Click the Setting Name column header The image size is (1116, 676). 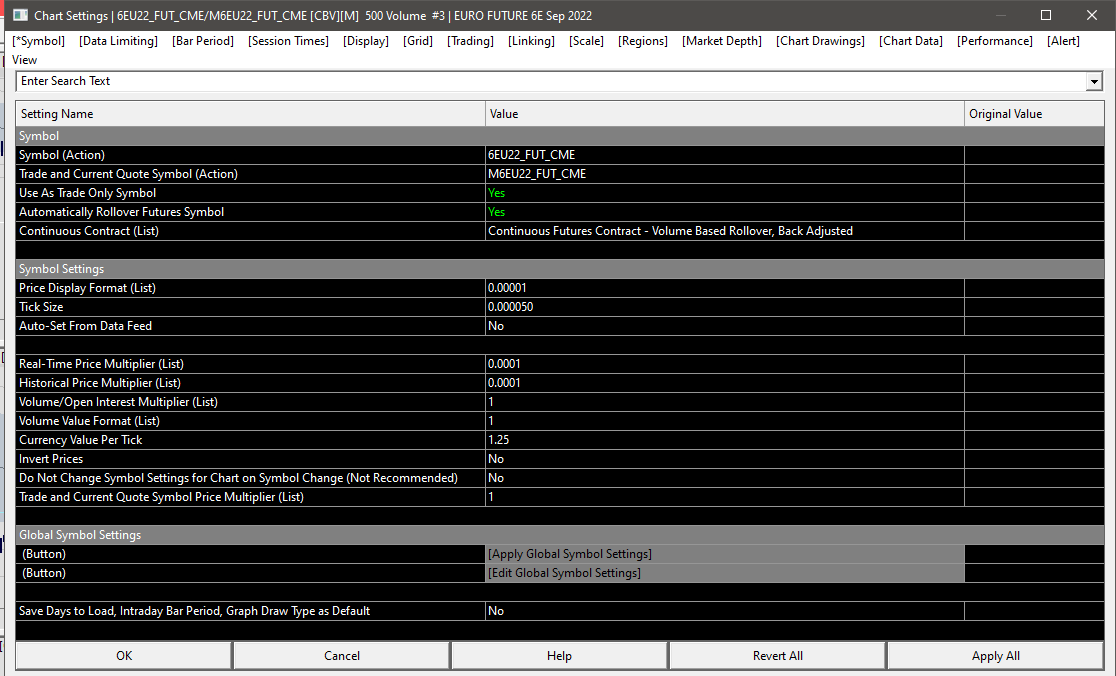click(x=250, y=114)
